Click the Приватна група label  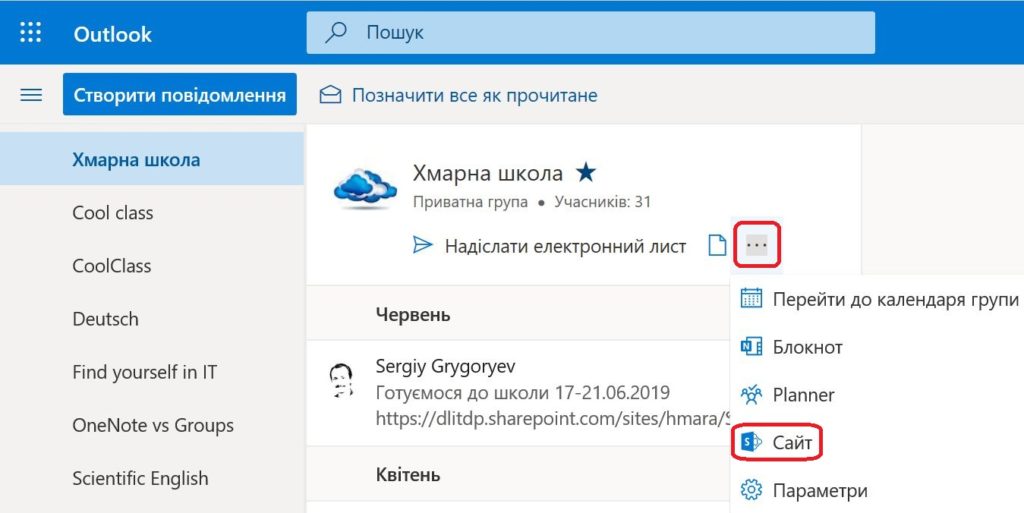[470, 202]
